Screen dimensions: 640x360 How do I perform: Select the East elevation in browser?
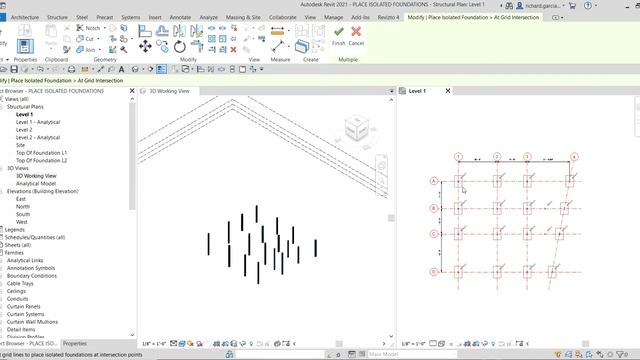click(21, 199)
